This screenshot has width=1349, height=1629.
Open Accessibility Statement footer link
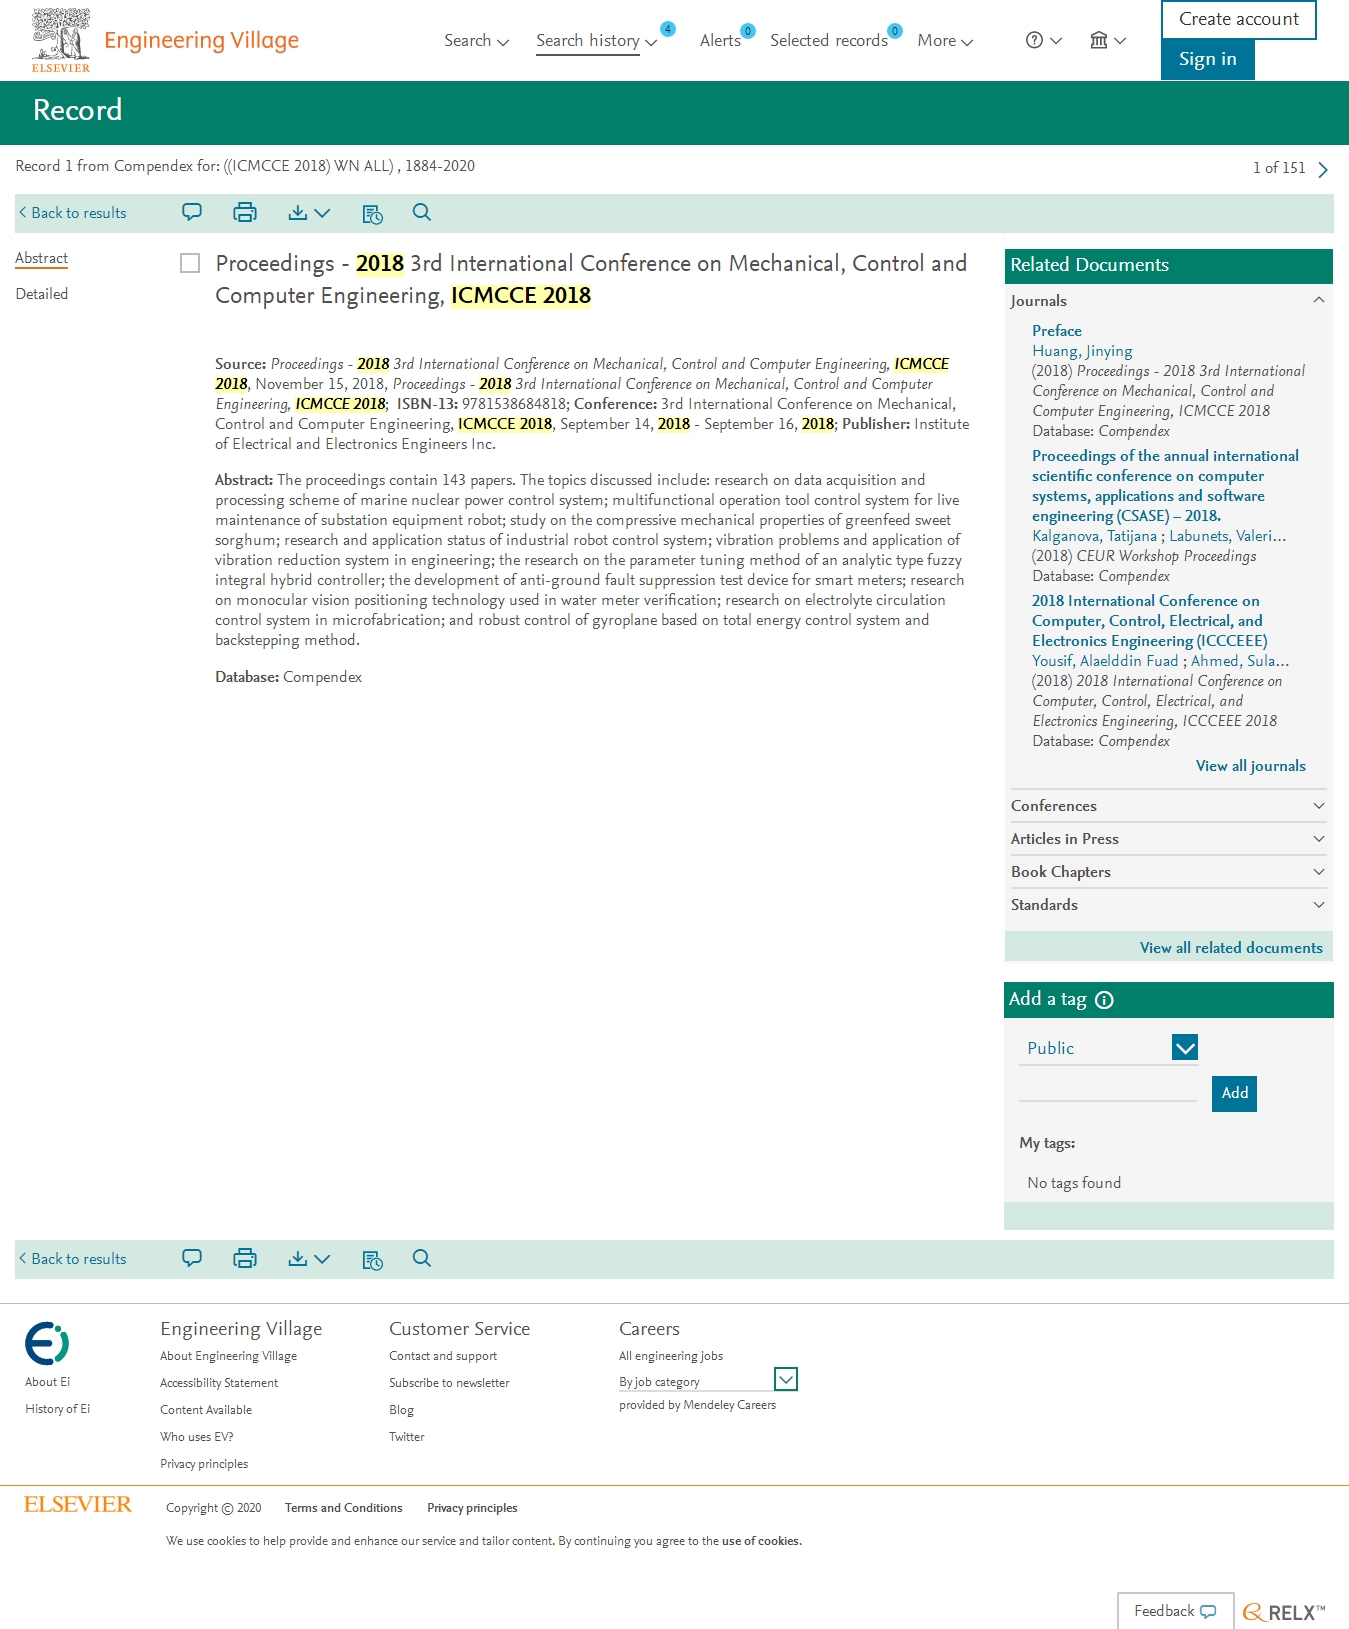click(219, 1383)
